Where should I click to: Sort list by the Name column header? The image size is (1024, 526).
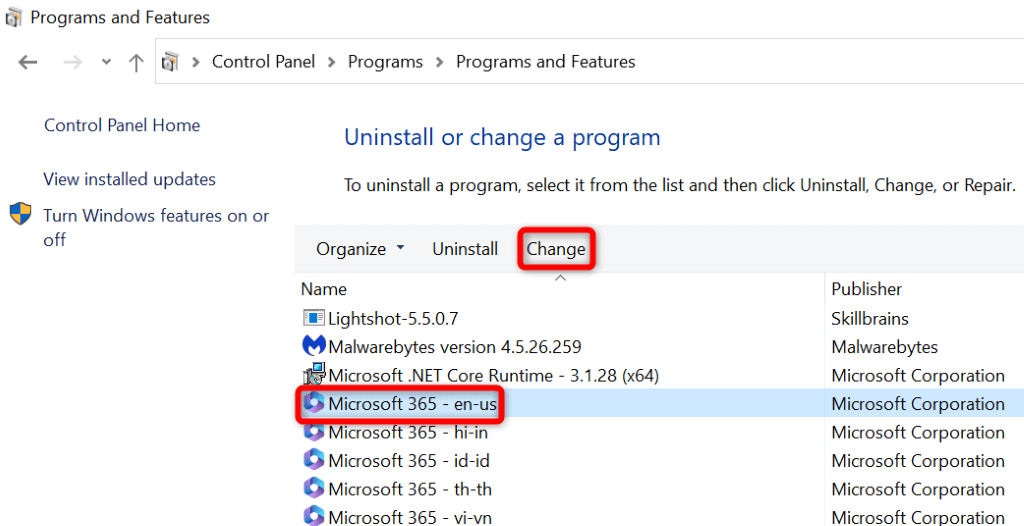point(324,289)
